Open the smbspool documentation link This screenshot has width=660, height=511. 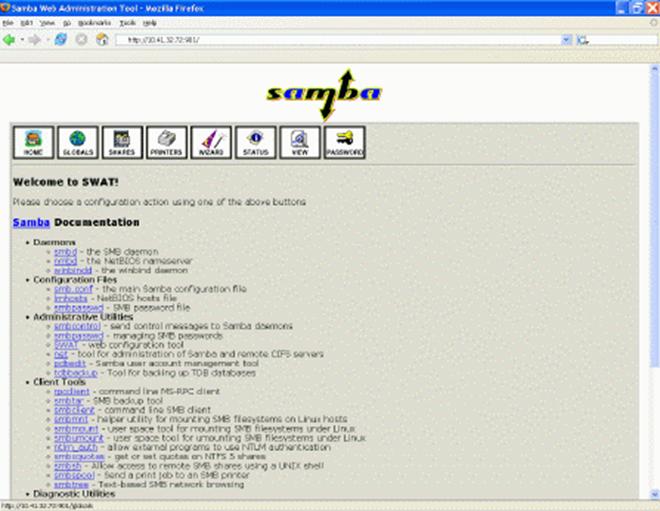click(75, 475)
